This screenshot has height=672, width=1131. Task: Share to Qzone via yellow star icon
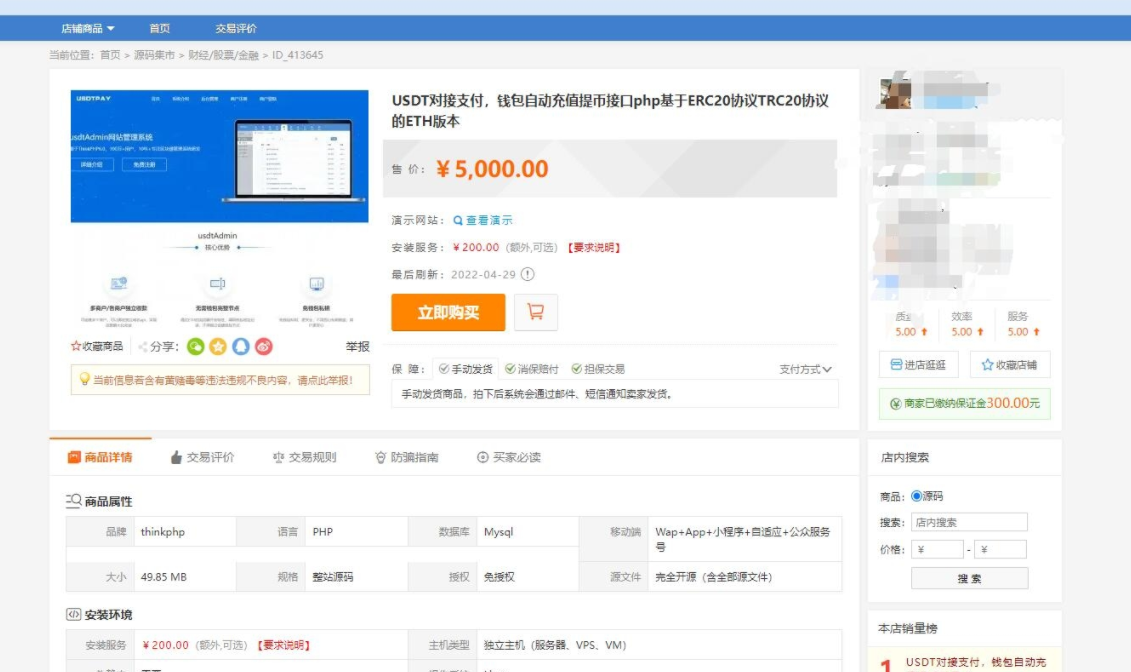(218, 345)
